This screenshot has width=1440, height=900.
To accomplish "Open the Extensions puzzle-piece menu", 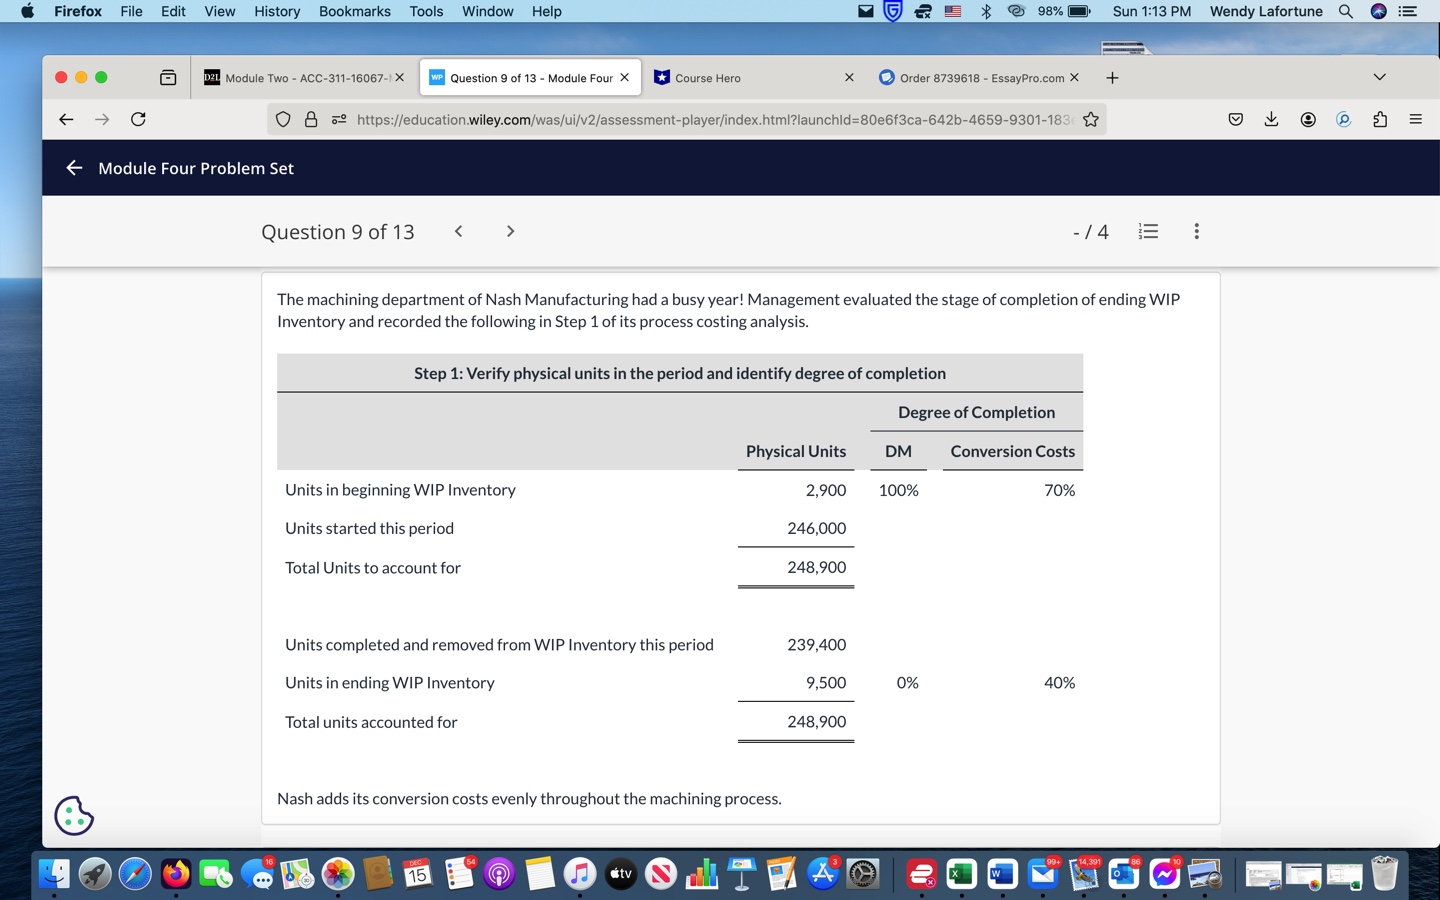I will coord(1380,119).
